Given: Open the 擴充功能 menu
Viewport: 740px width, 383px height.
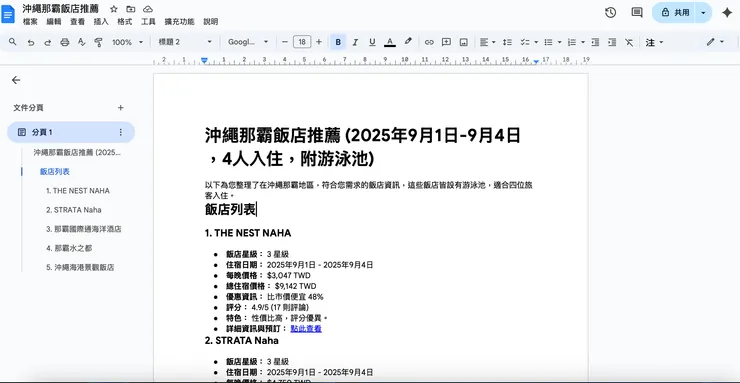Looking at the screenshot, I should (179, 22).
